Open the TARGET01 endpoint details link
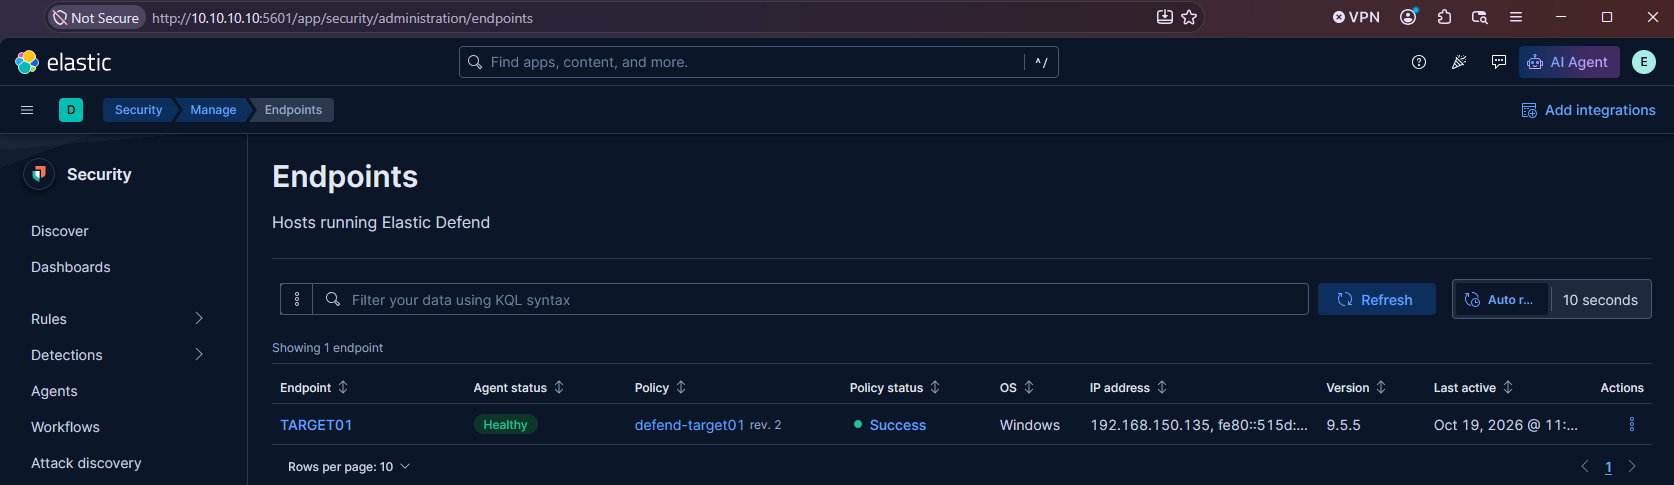Viewport: 1674px width, 485px height. point(316,425)
